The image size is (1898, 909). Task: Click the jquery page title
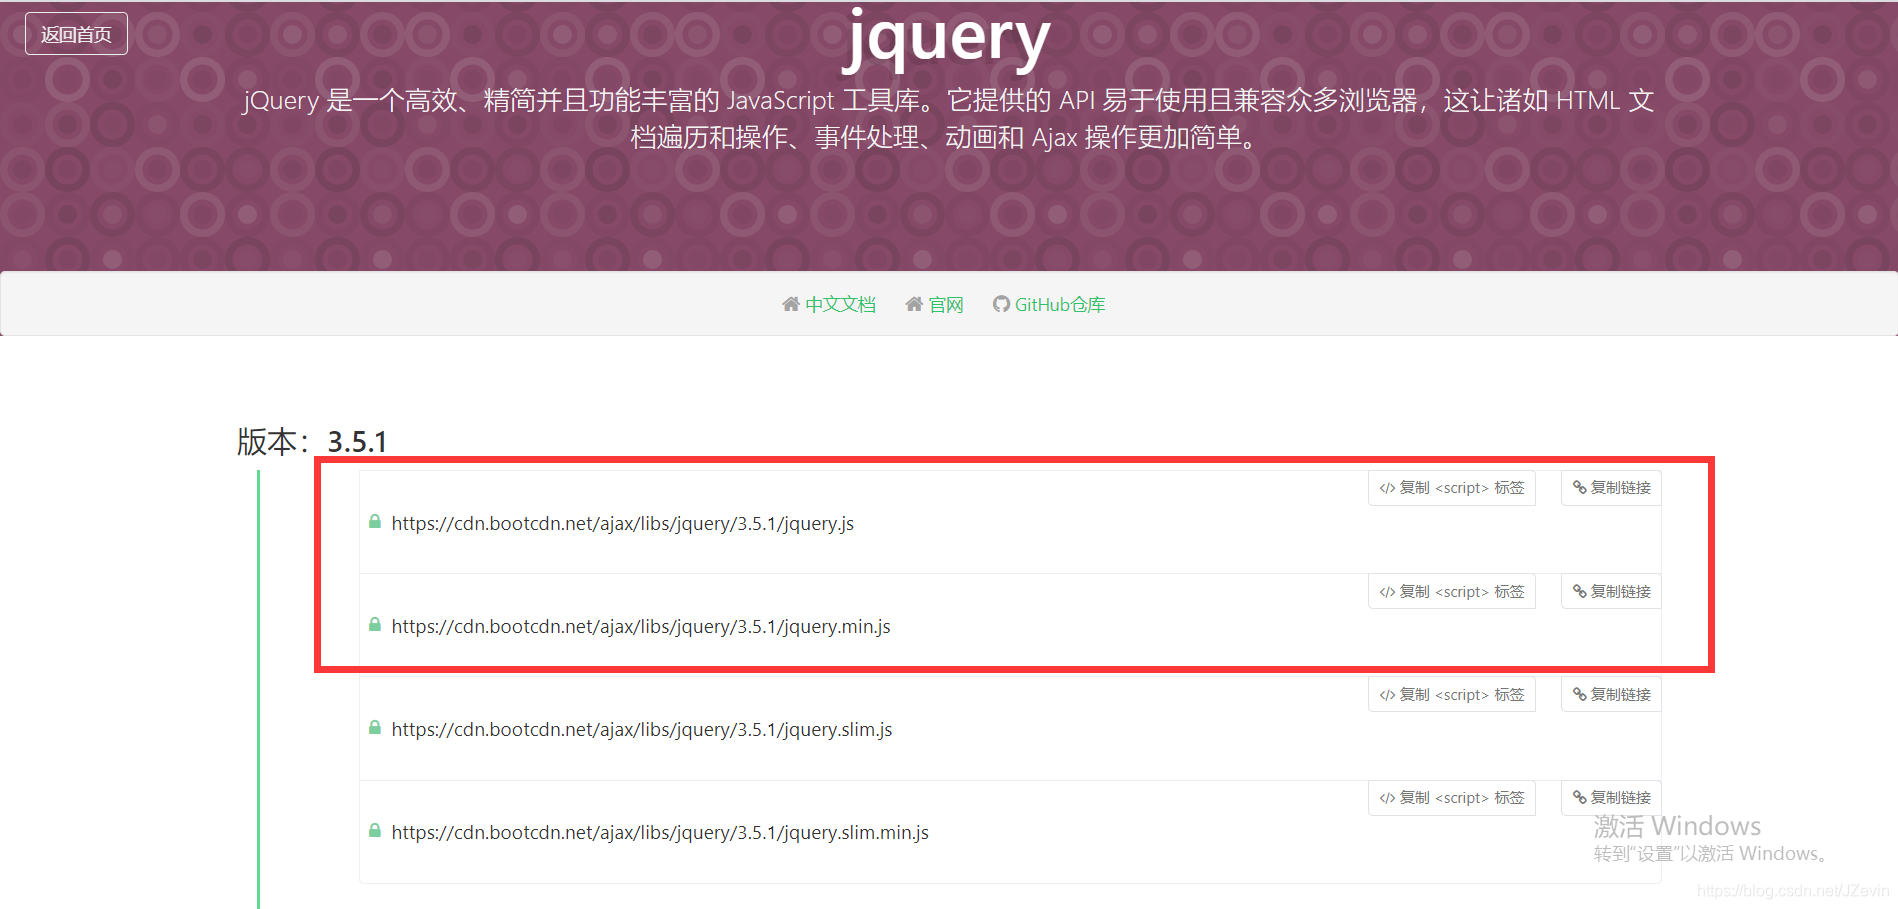(947, 38)
